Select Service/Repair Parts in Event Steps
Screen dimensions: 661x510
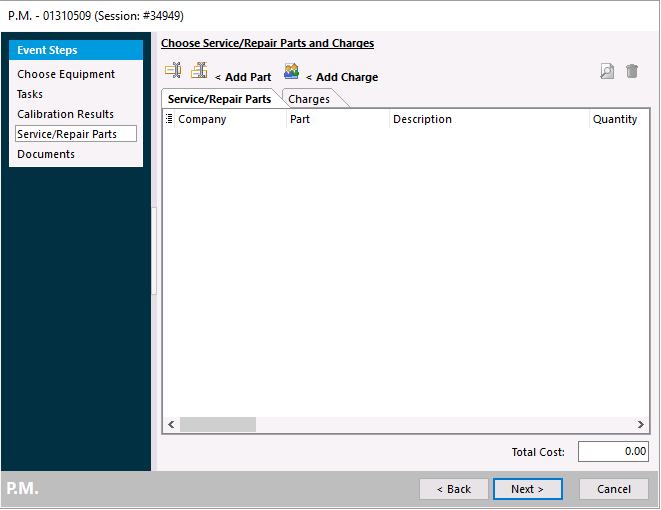click(67, 134)
